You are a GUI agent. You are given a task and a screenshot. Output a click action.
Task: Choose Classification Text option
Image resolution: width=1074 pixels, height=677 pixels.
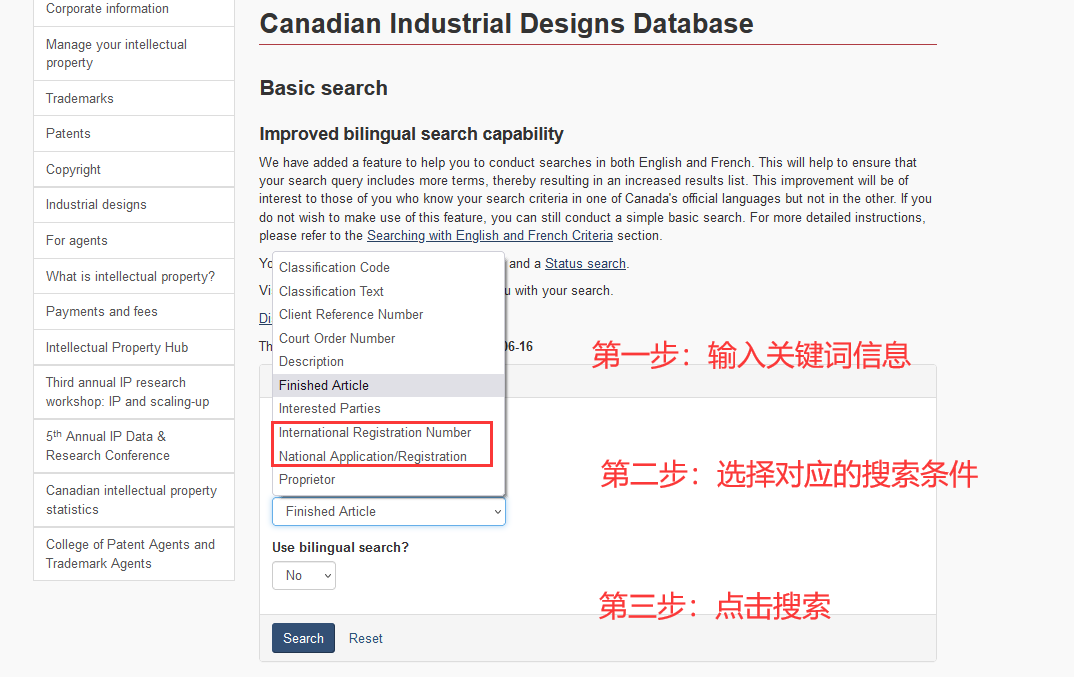click(331, 291)
